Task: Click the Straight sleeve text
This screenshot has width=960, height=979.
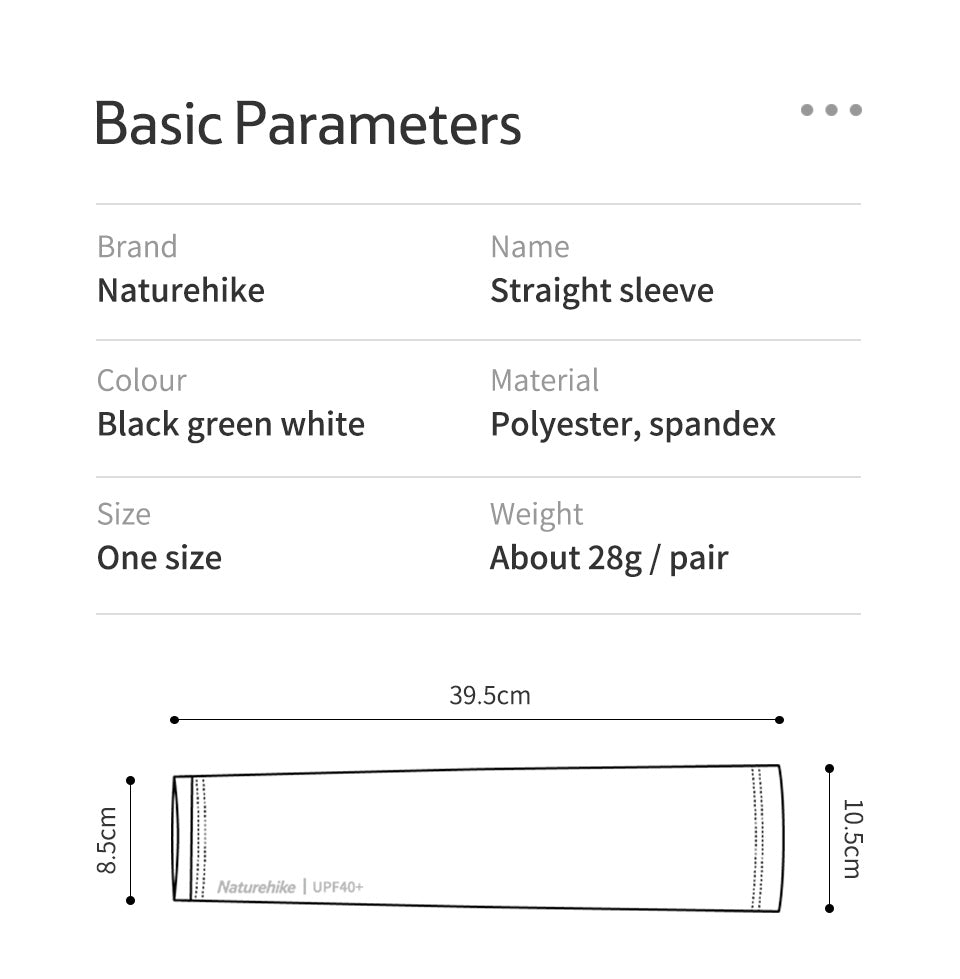Action: [x=602, y=292]
